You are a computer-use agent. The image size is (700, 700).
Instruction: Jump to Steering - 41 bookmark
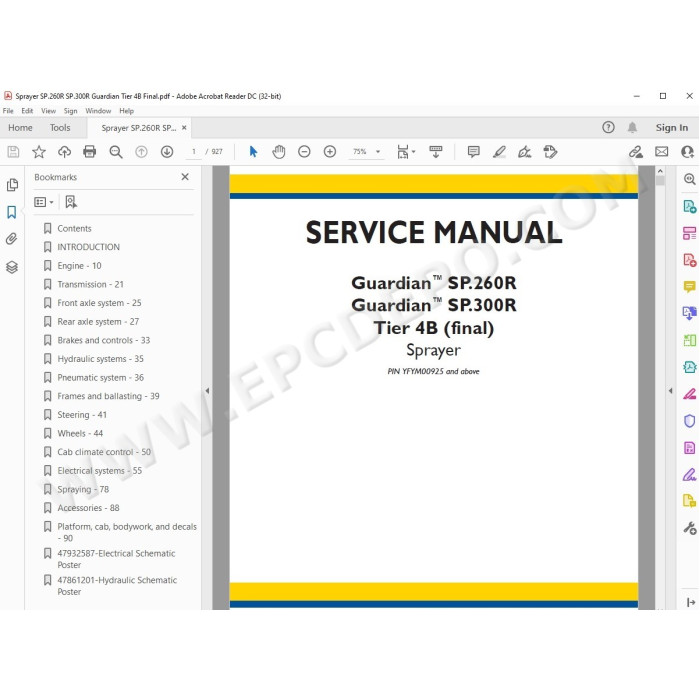[x=82, y=415]
